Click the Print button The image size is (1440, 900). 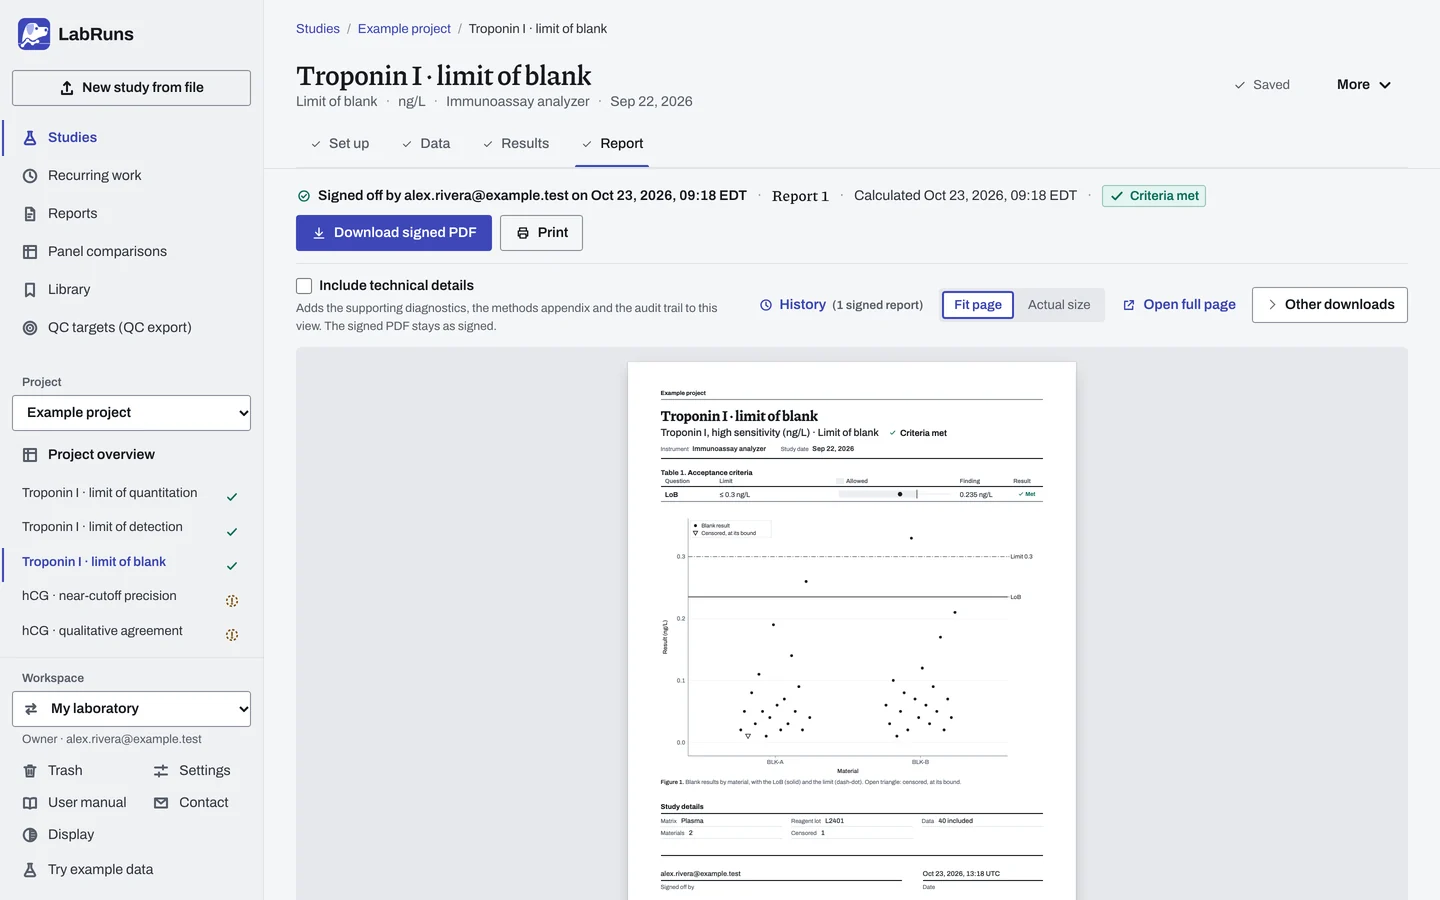(x=541, y=233)
